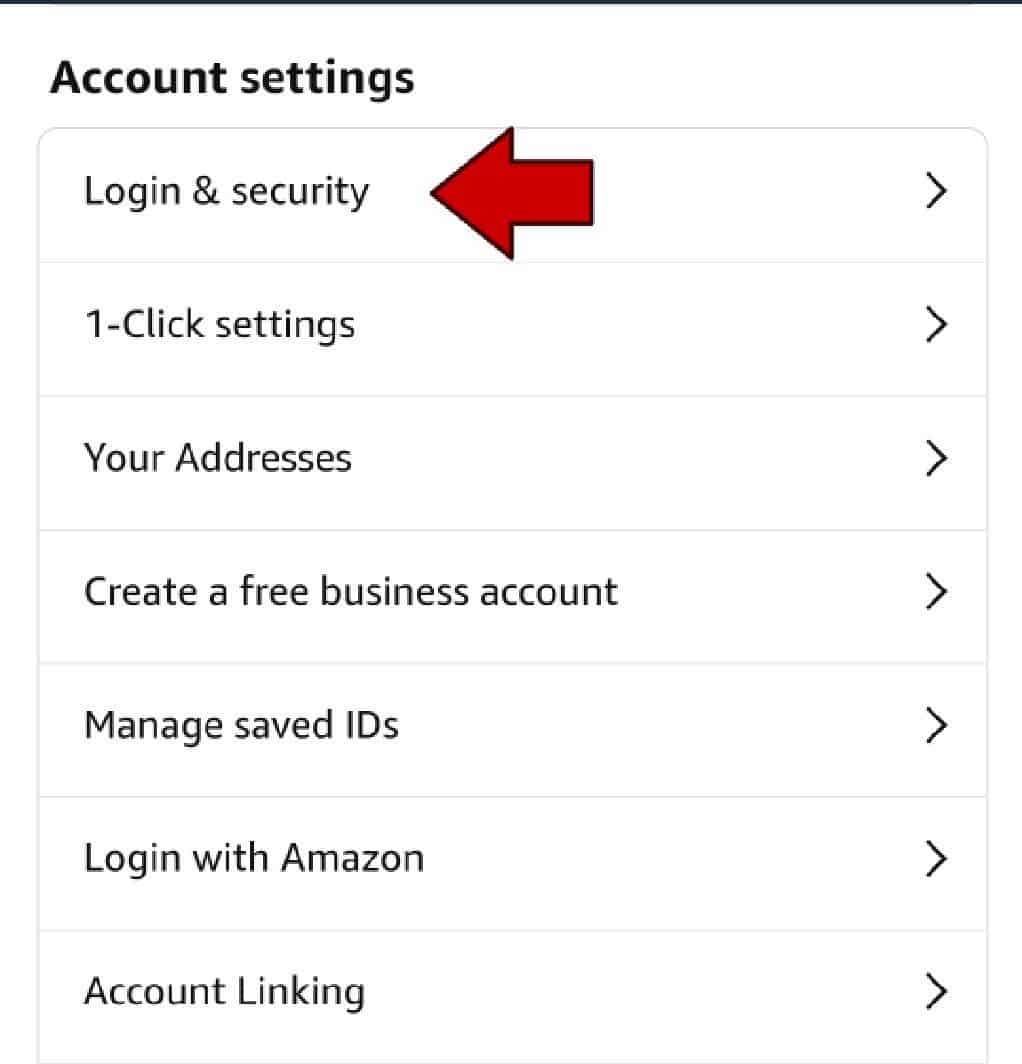Hit the Login with Amazon chevron

tap(935, 858)
